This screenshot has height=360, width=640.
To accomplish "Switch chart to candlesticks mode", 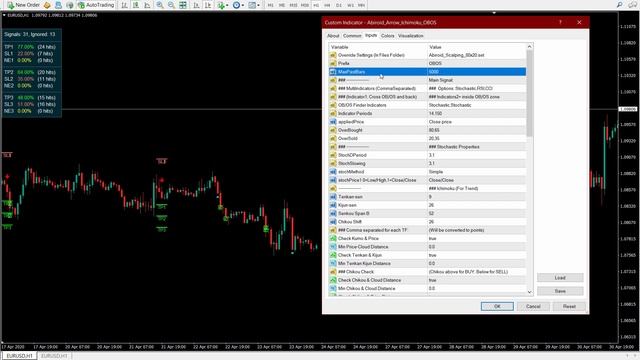I will [136, 5].
